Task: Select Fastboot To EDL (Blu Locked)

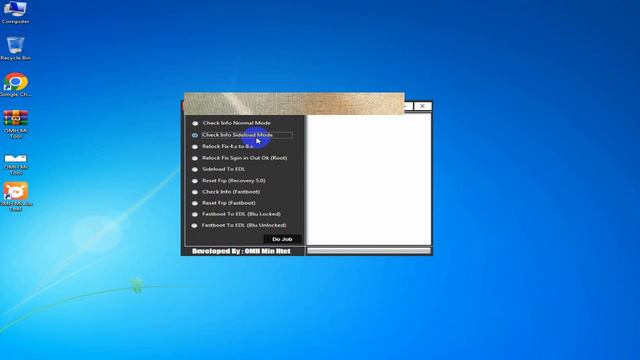Action: (236, 214)
